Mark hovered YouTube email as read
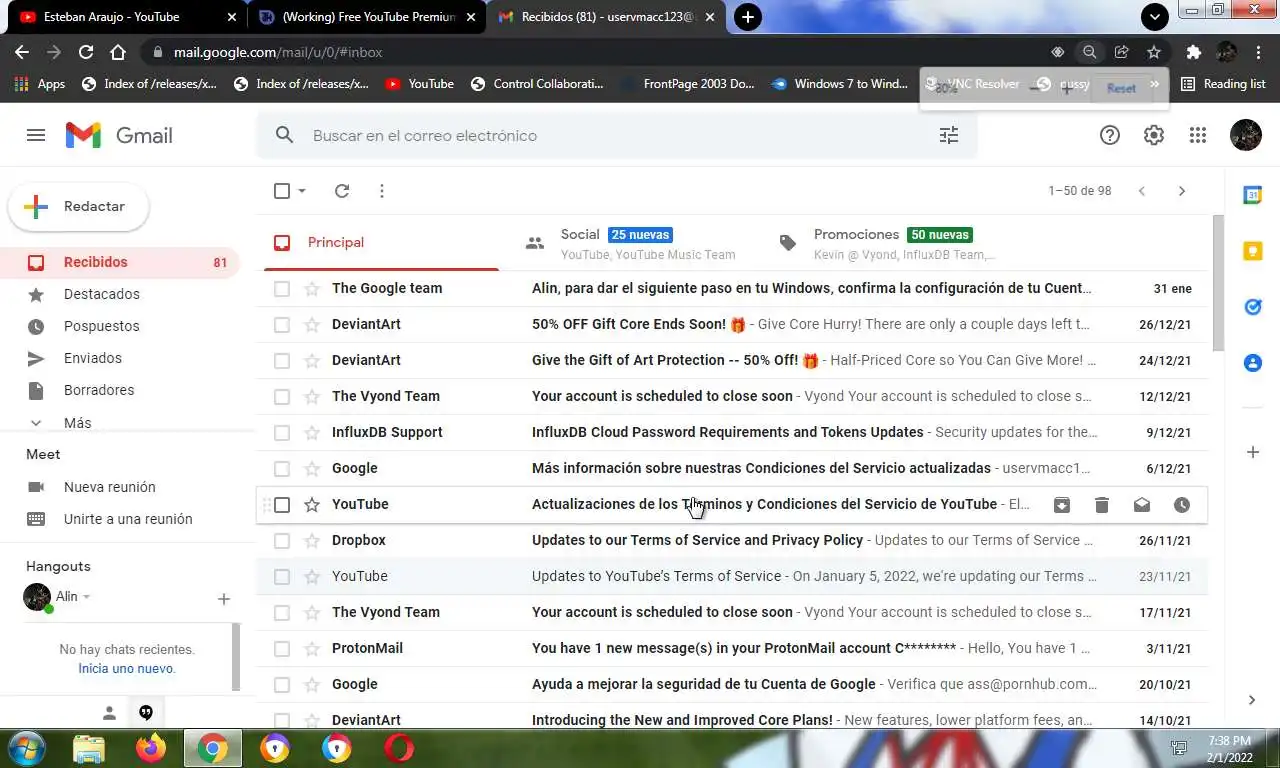 [1142, 505]
